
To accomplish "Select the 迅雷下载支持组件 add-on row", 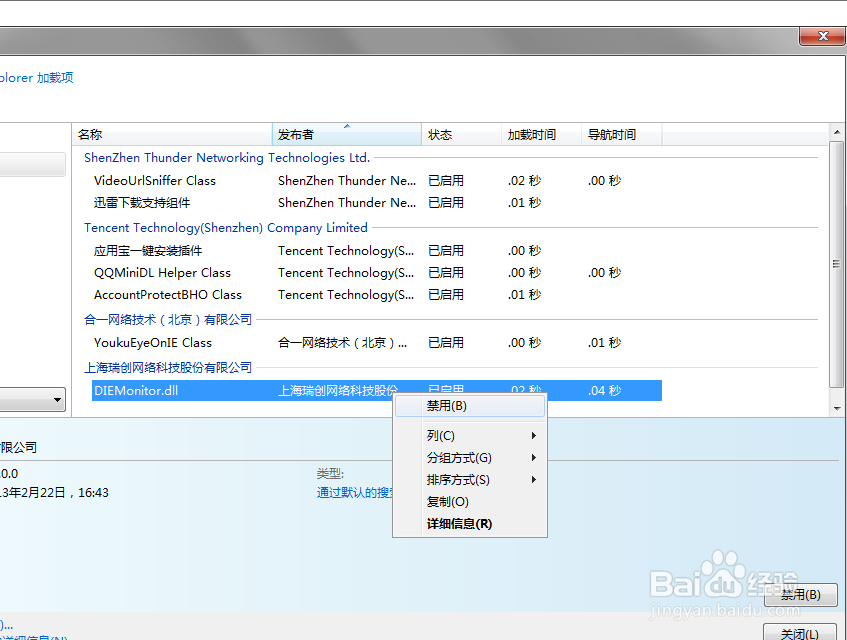I will tap(377, 203).
